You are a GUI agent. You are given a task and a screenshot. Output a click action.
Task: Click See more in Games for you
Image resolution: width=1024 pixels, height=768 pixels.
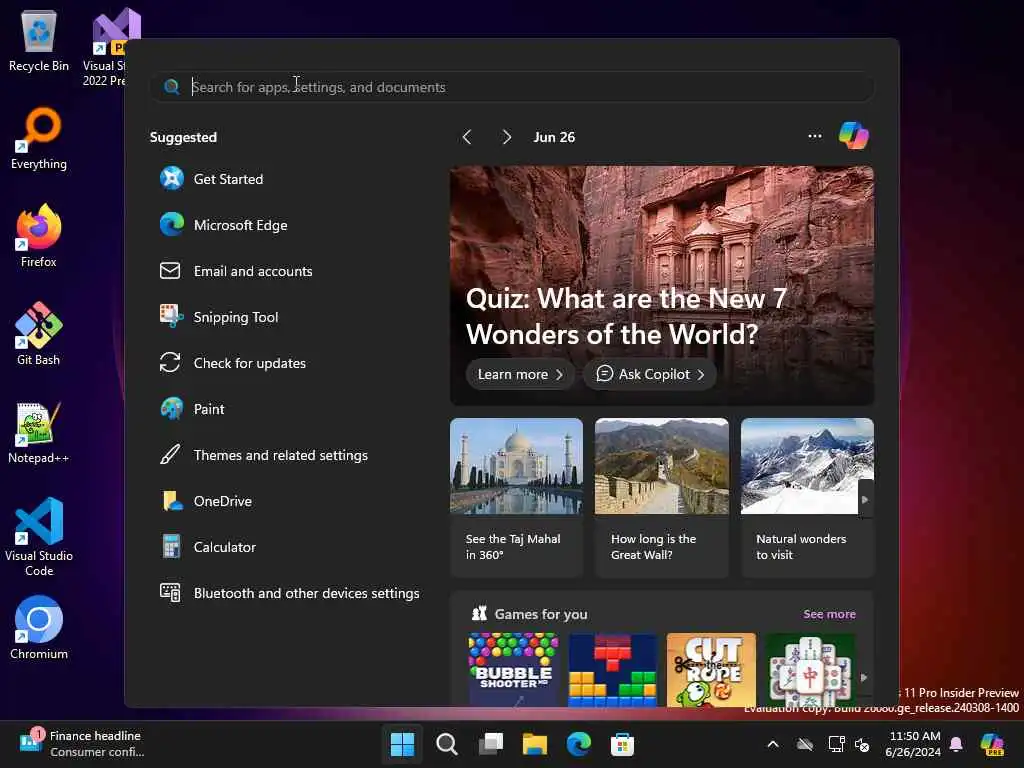pyautogui.click(x=829, y=613)
